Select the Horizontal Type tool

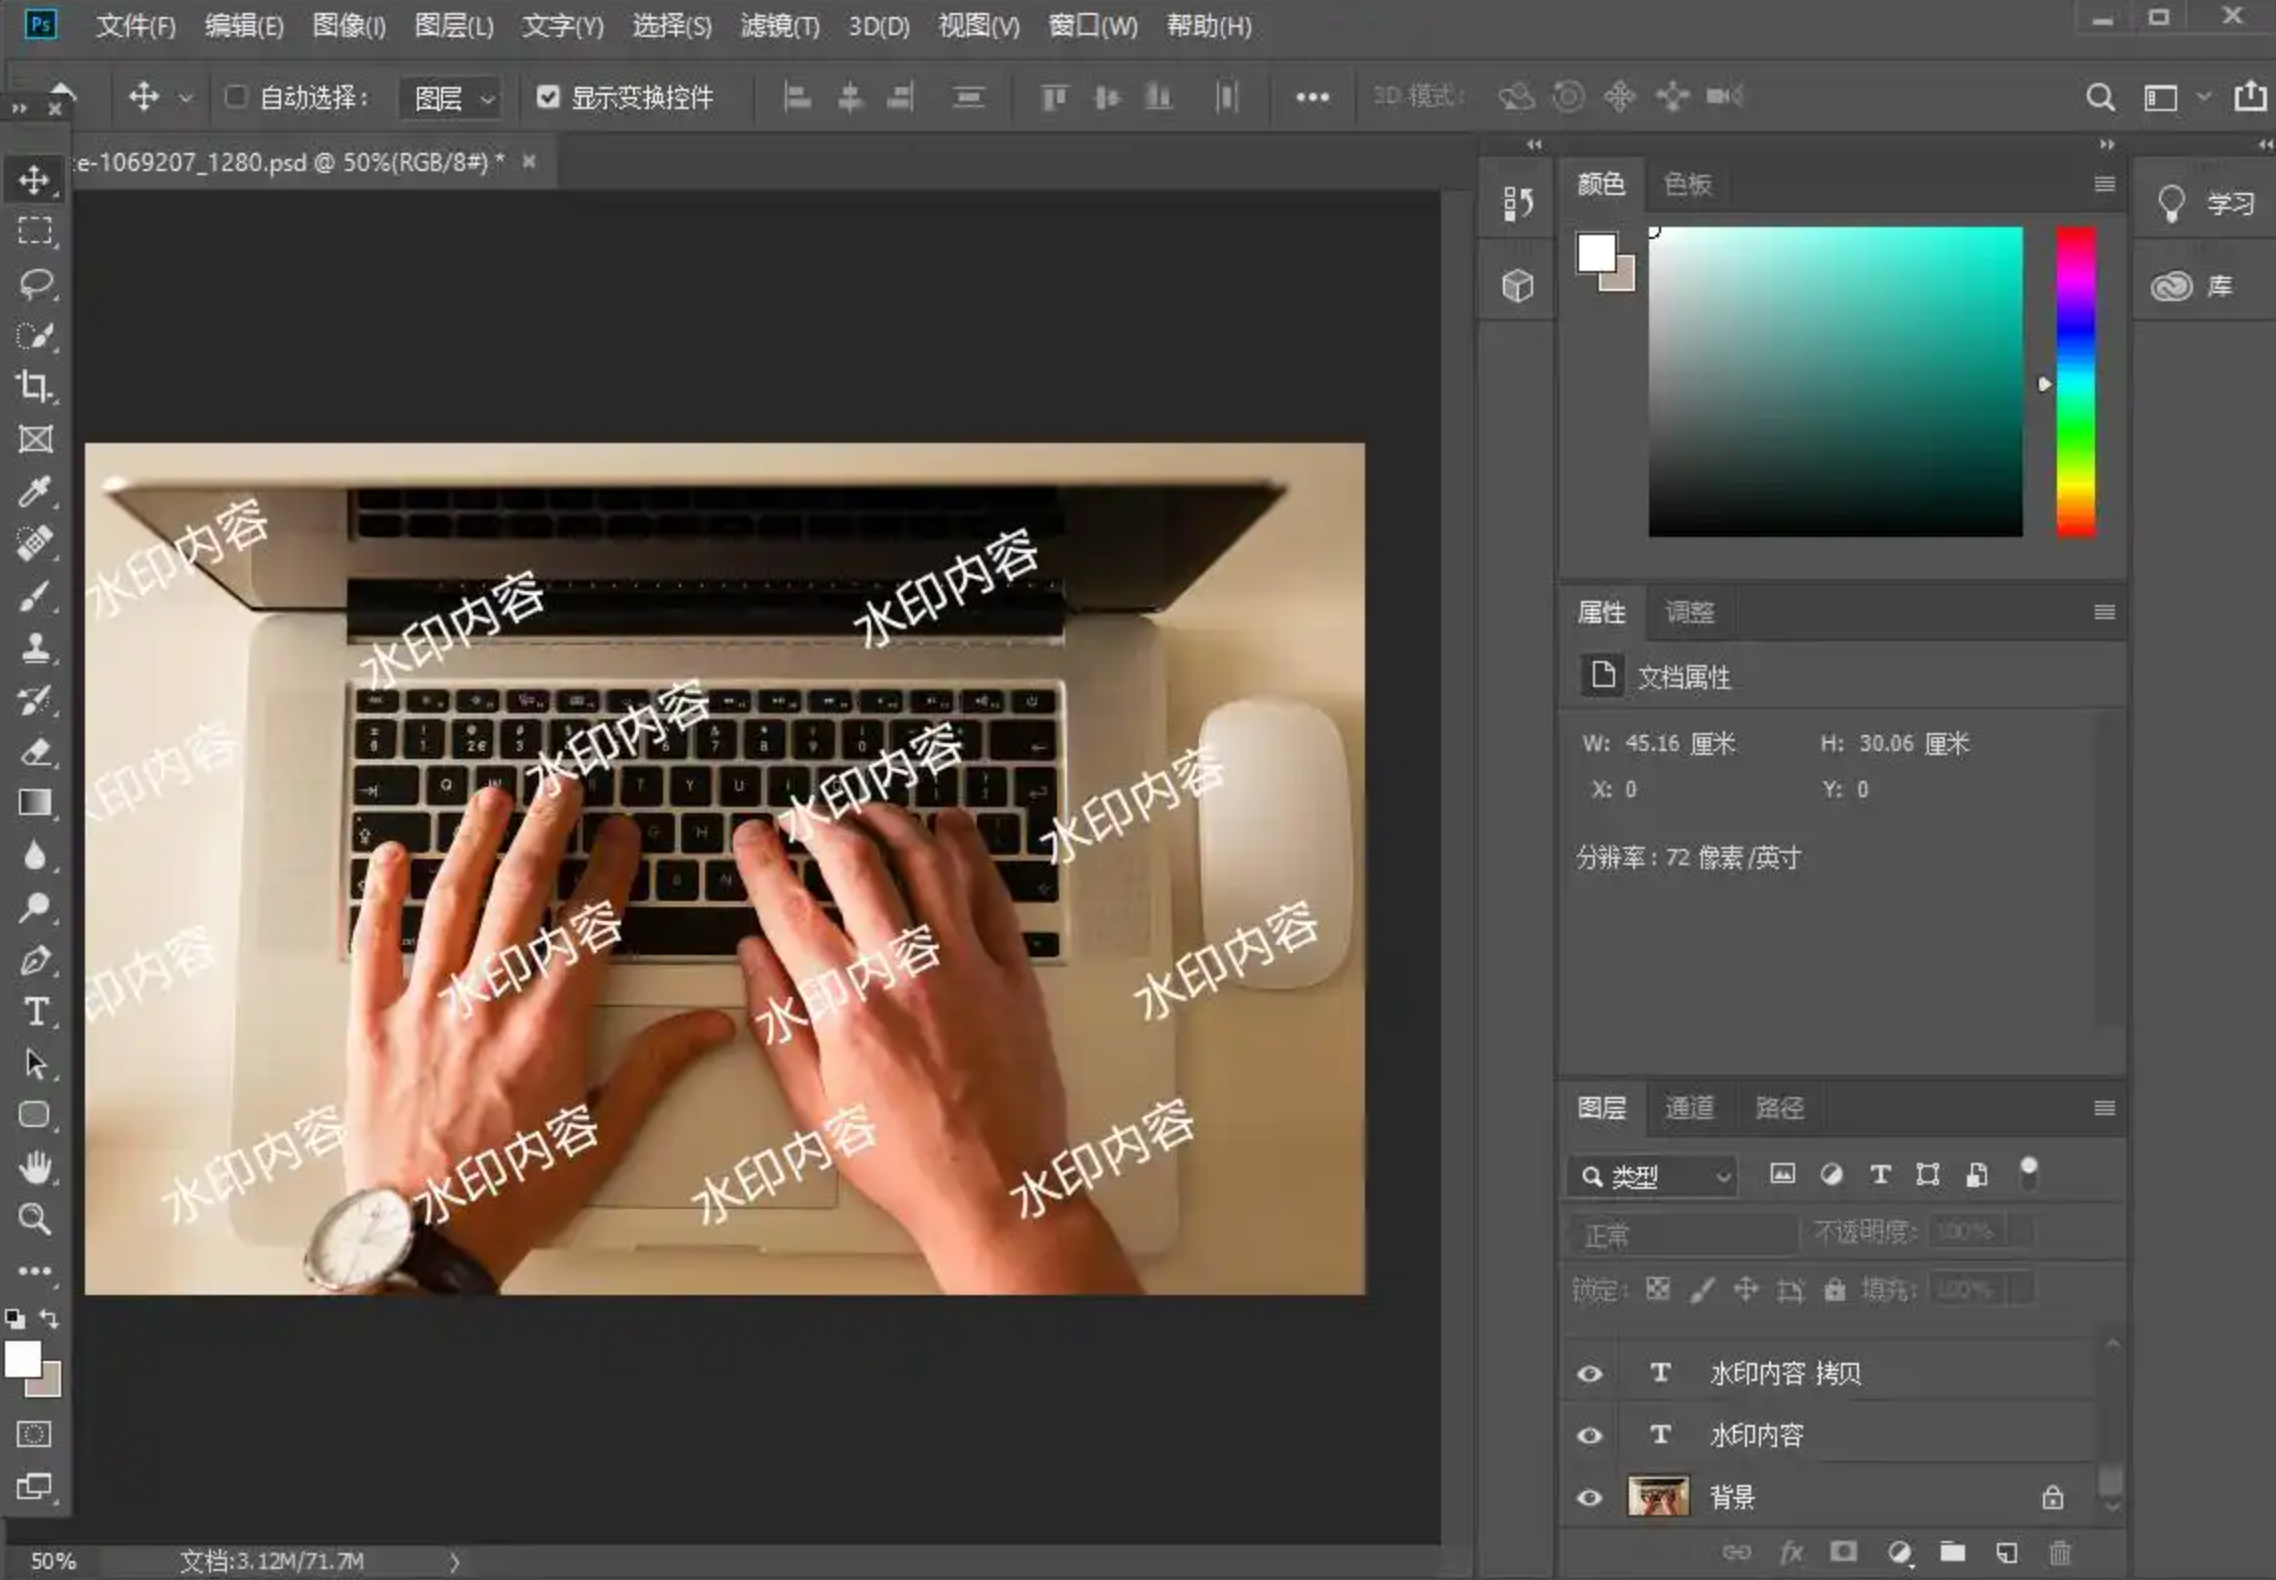[36, 1012]
